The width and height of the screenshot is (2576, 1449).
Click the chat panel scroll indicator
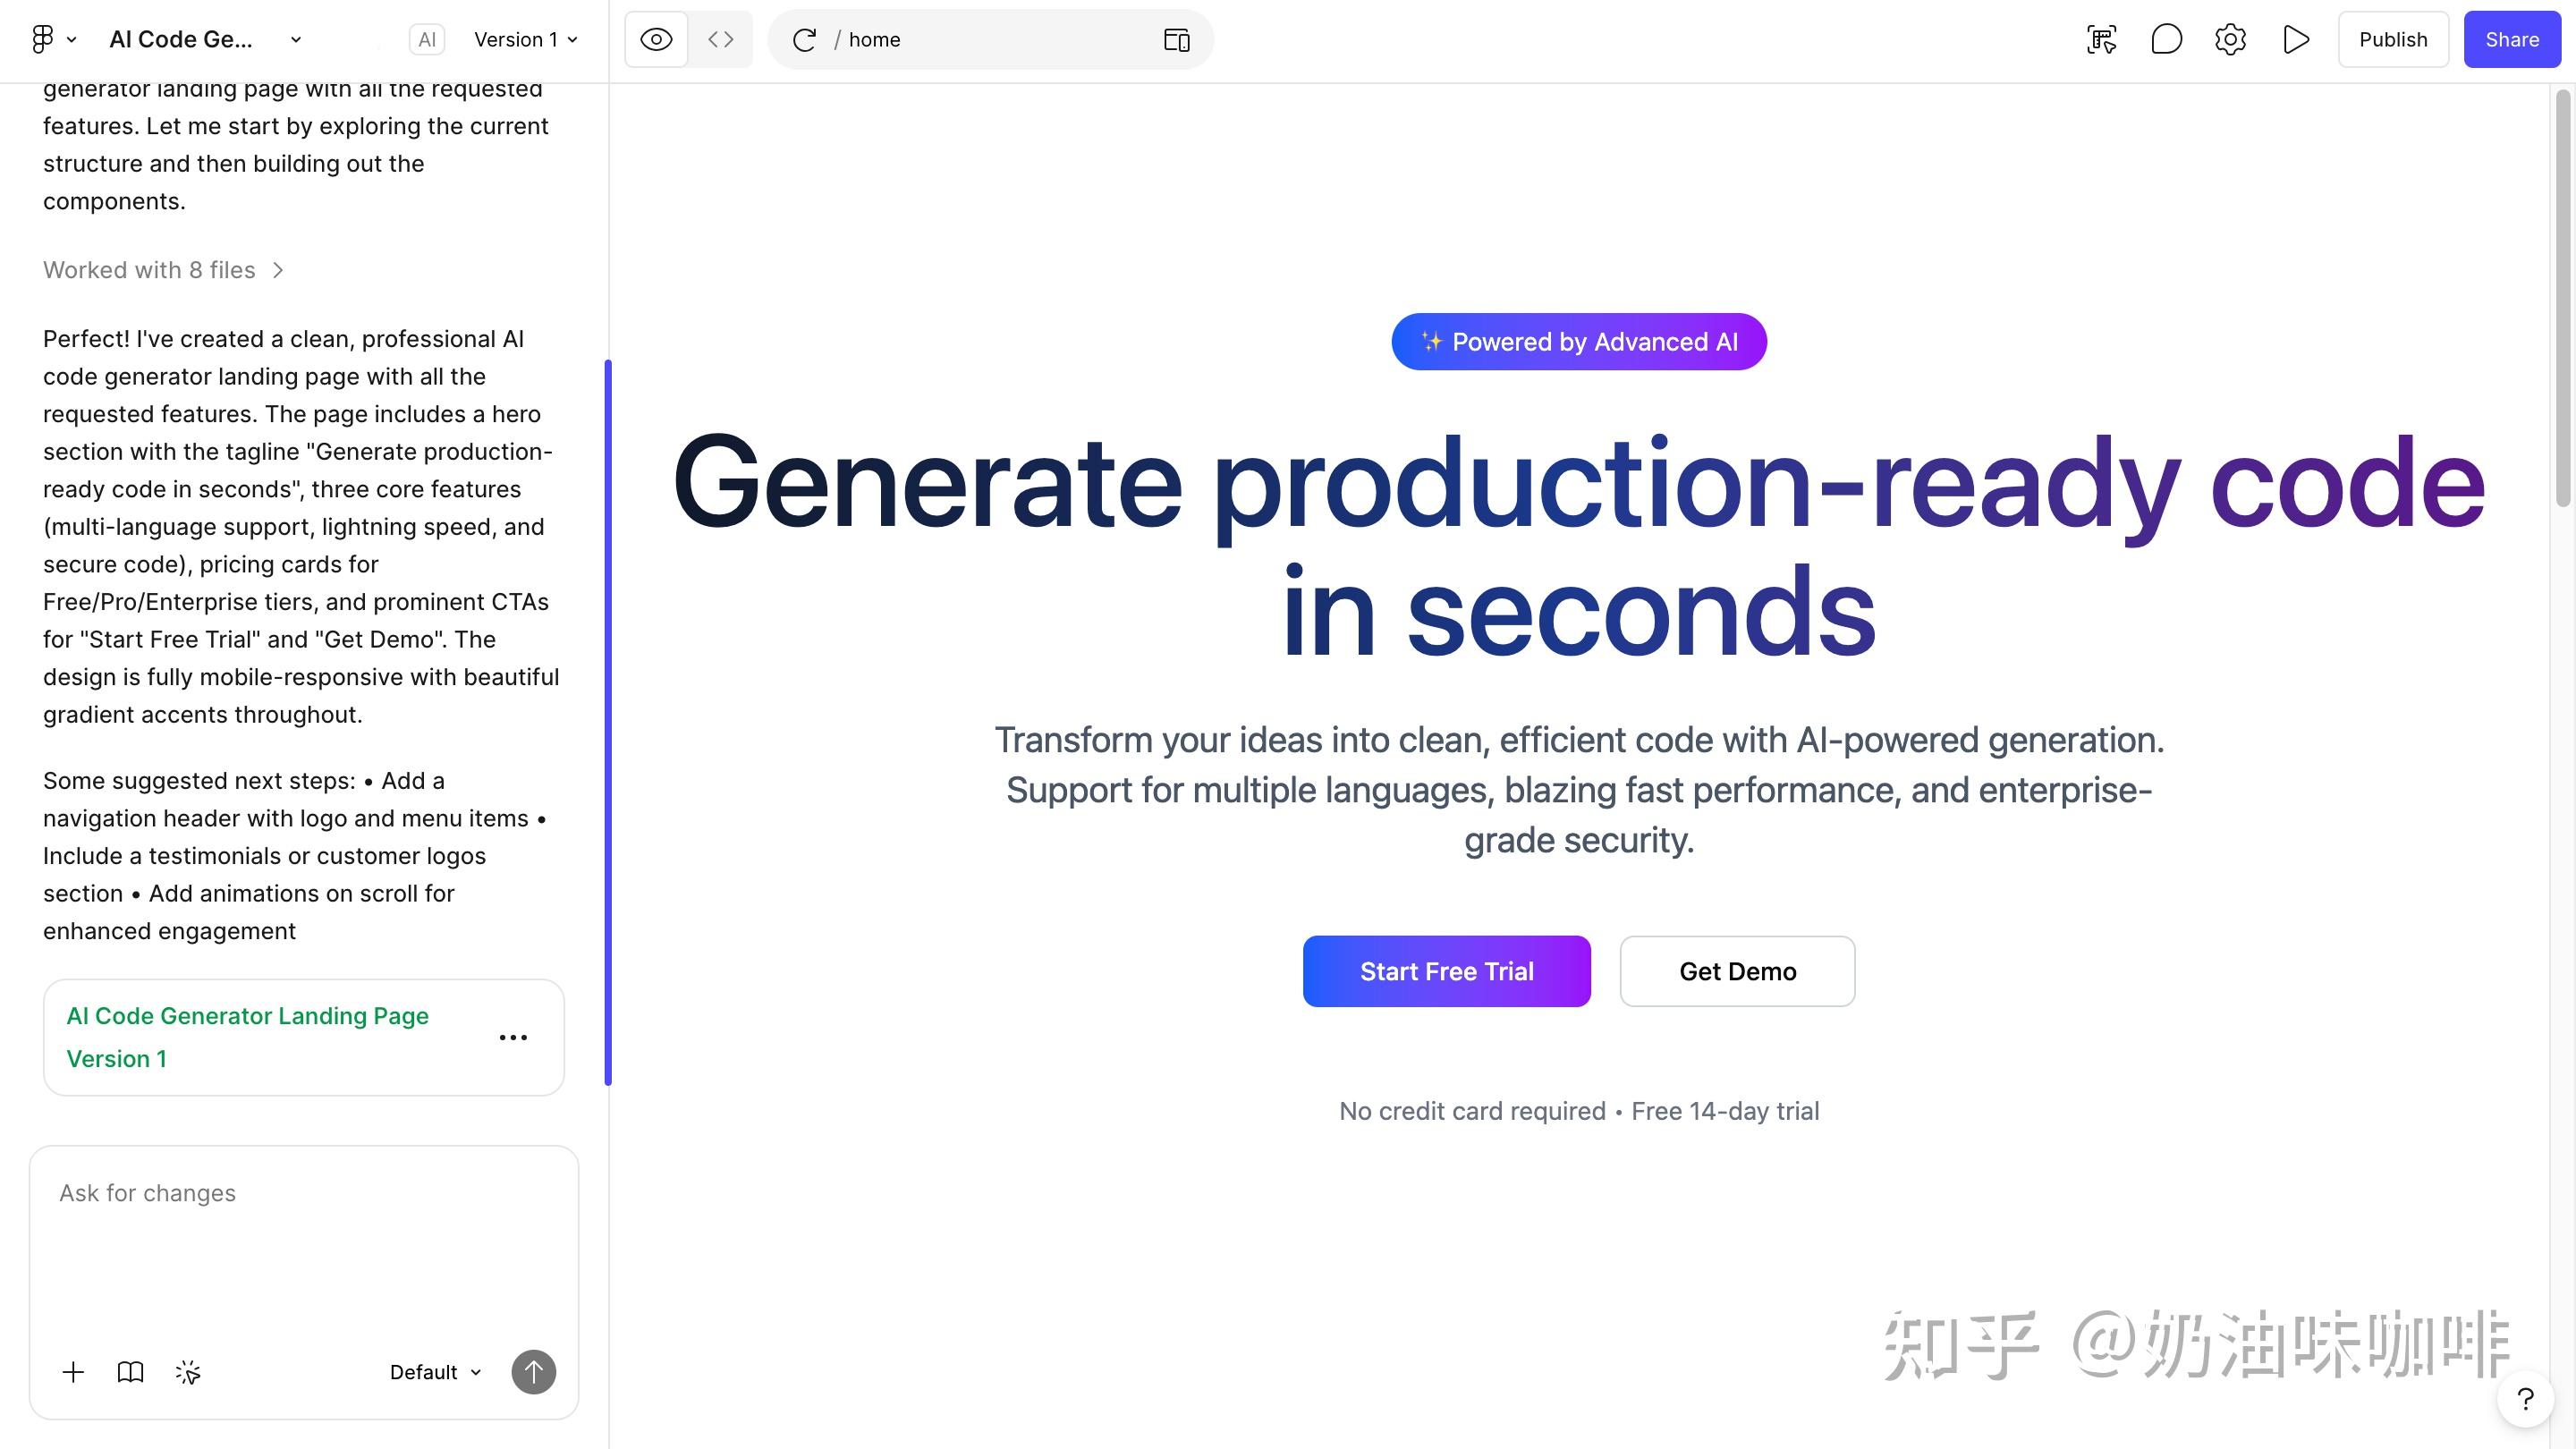(x=608, y=722)
